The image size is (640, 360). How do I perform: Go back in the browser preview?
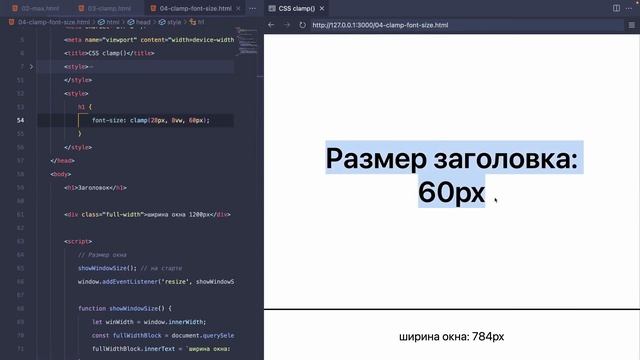pos(271,25)
